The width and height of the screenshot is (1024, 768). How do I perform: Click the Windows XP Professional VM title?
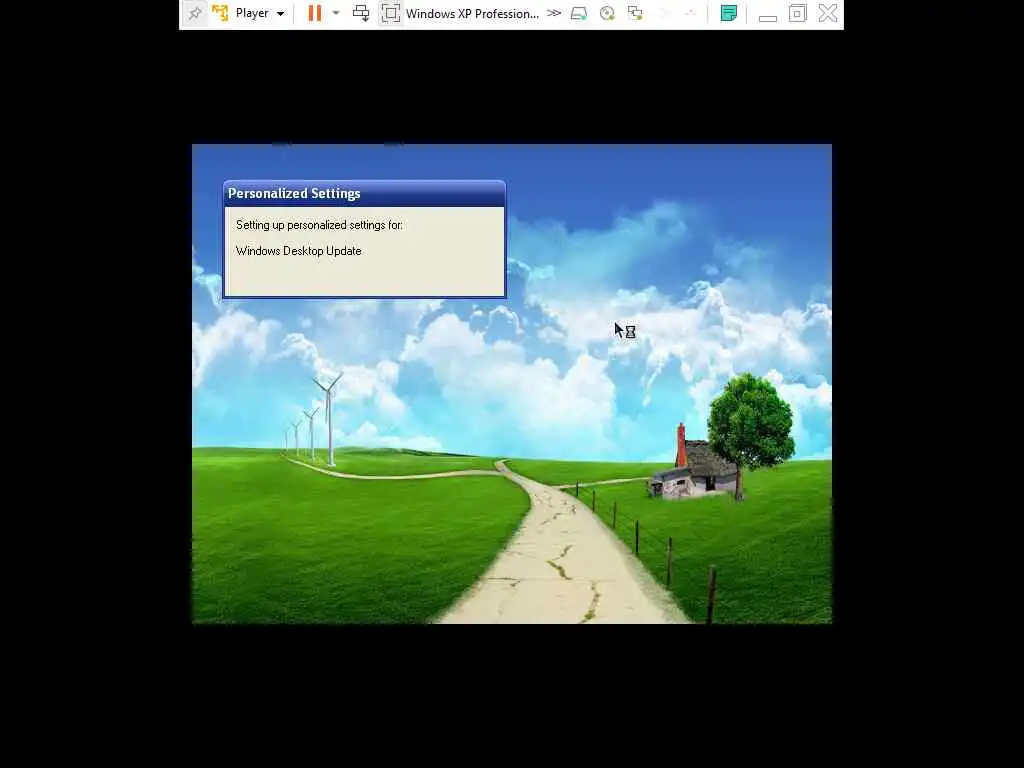(x=472, y=14)
